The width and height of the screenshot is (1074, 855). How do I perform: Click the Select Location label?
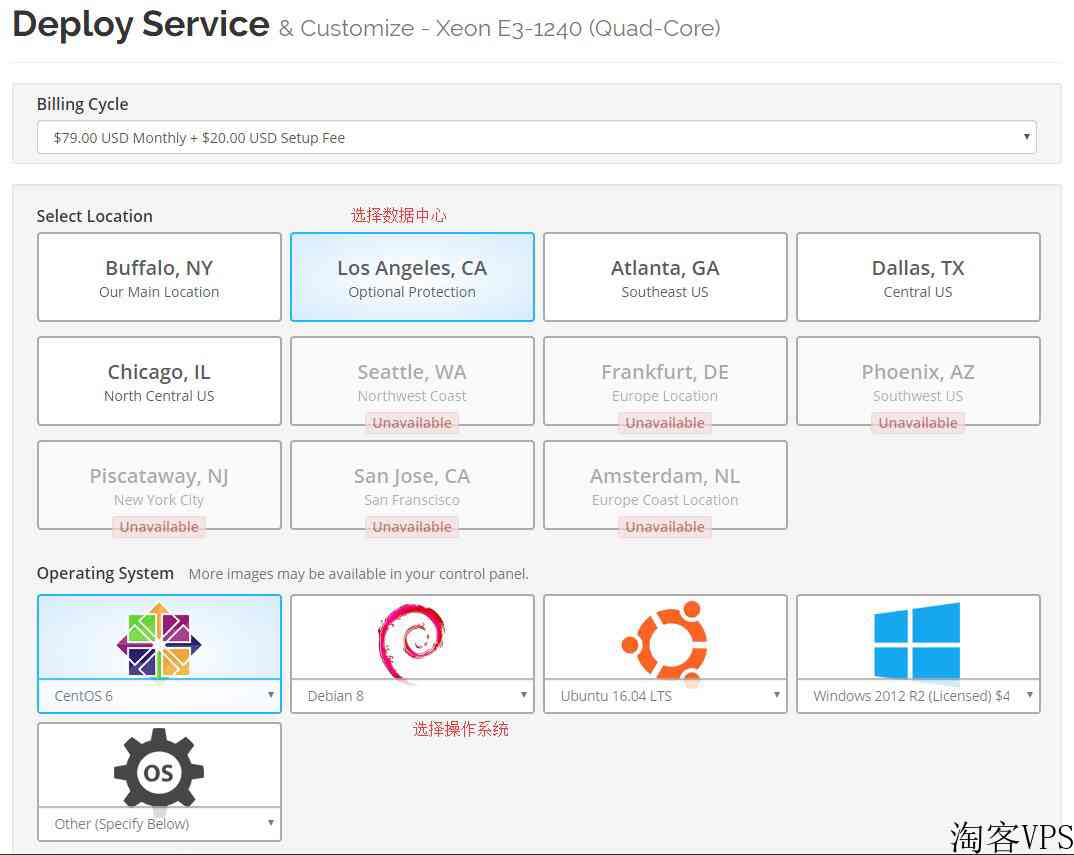pos(95,216)
